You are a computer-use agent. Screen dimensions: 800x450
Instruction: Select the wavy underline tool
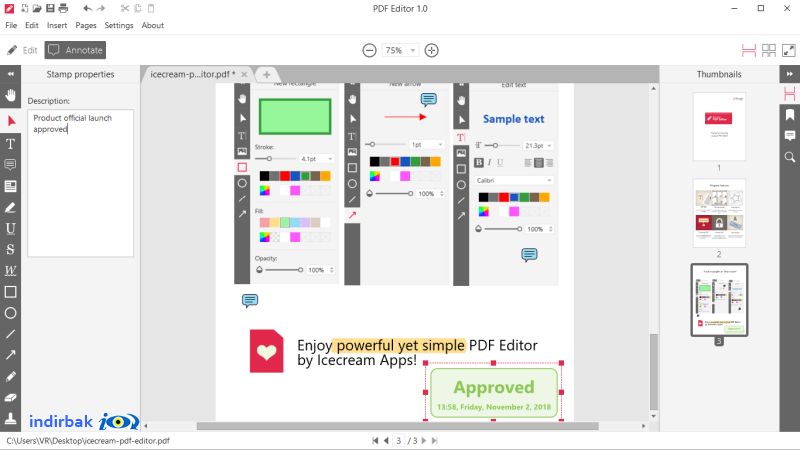coord(10,270)
